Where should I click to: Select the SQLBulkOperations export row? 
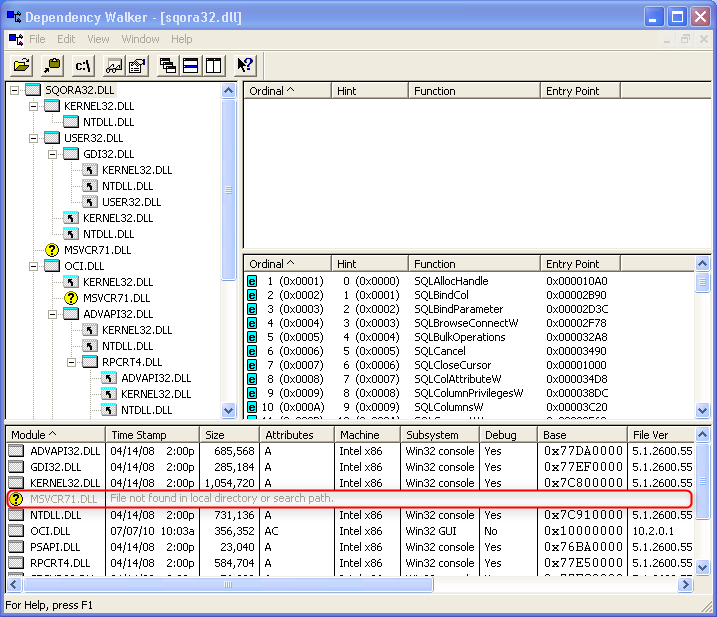click(460, 337)
